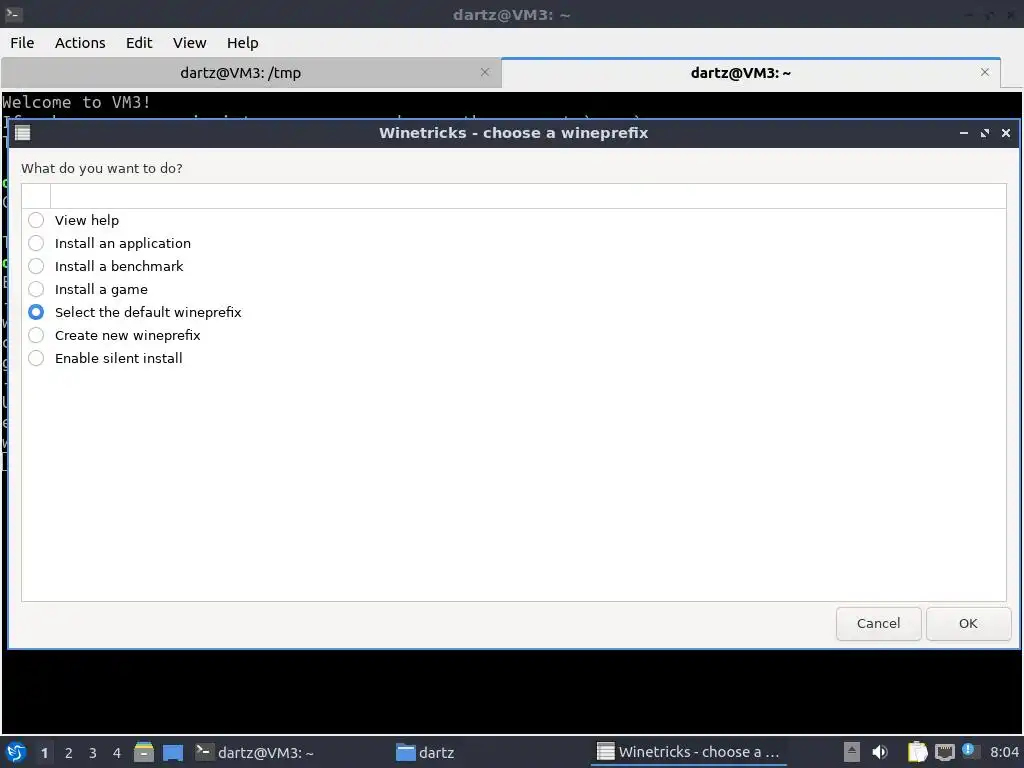The width and height of the screenshot is (1024, 768).
Task: Select Install a benchmark radio button
Action: point(36,266)
